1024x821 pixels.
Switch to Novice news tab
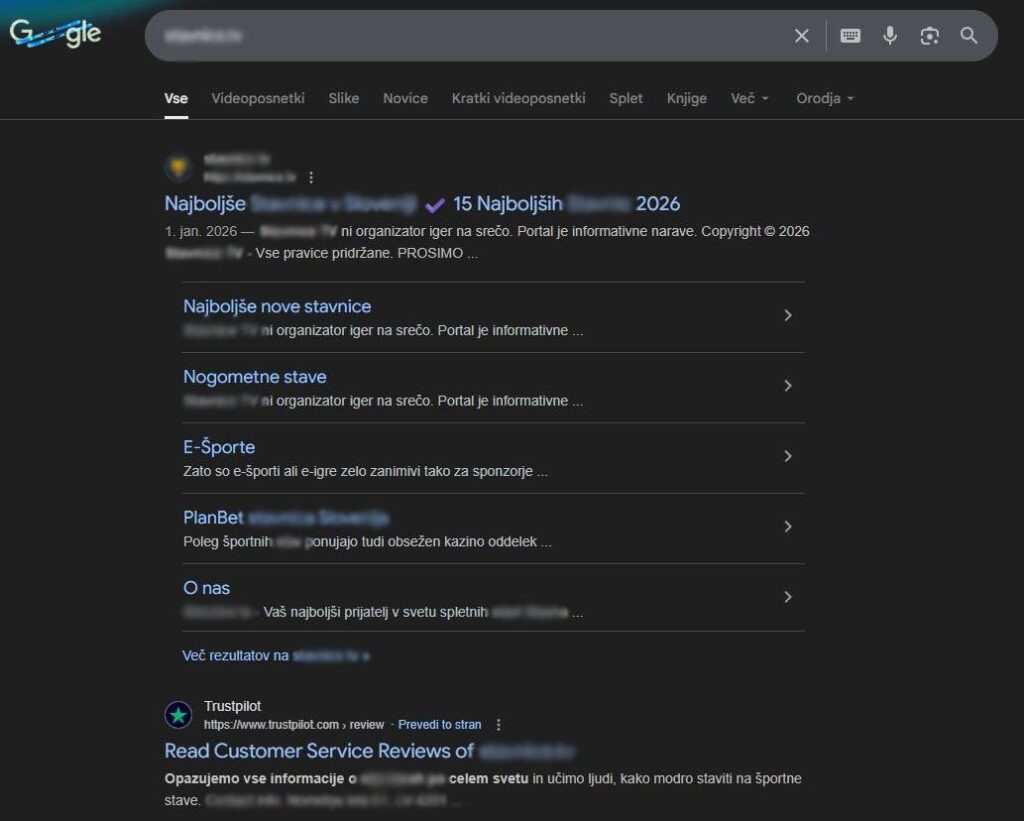coord(405,98)
